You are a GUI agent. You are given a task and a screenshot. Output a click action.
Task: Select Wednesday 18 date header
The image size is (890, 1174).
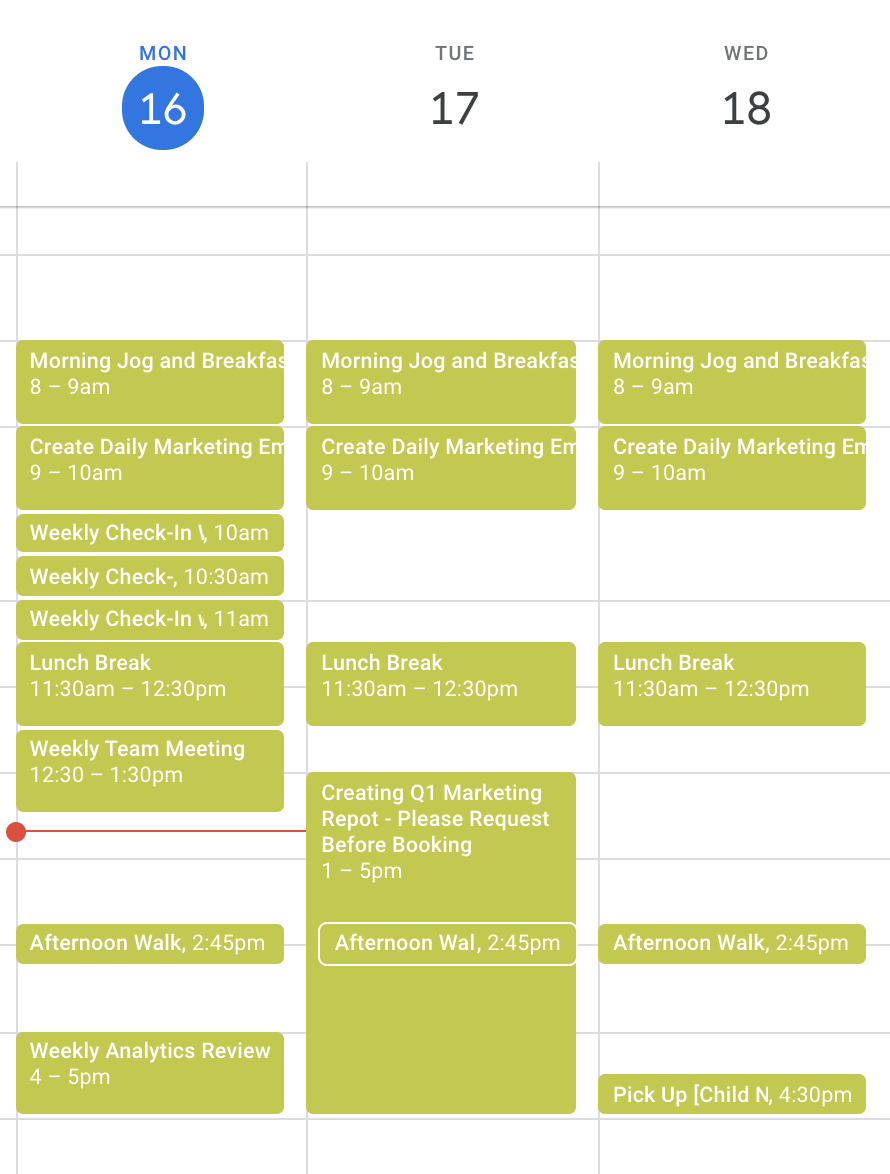(x=746, y=108)
